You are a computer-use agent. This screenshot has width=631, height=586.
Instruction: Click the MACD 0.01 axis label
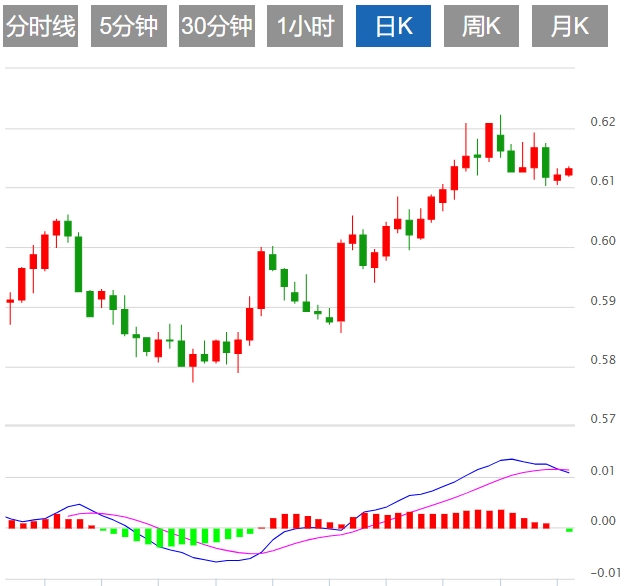click(603, 470)
